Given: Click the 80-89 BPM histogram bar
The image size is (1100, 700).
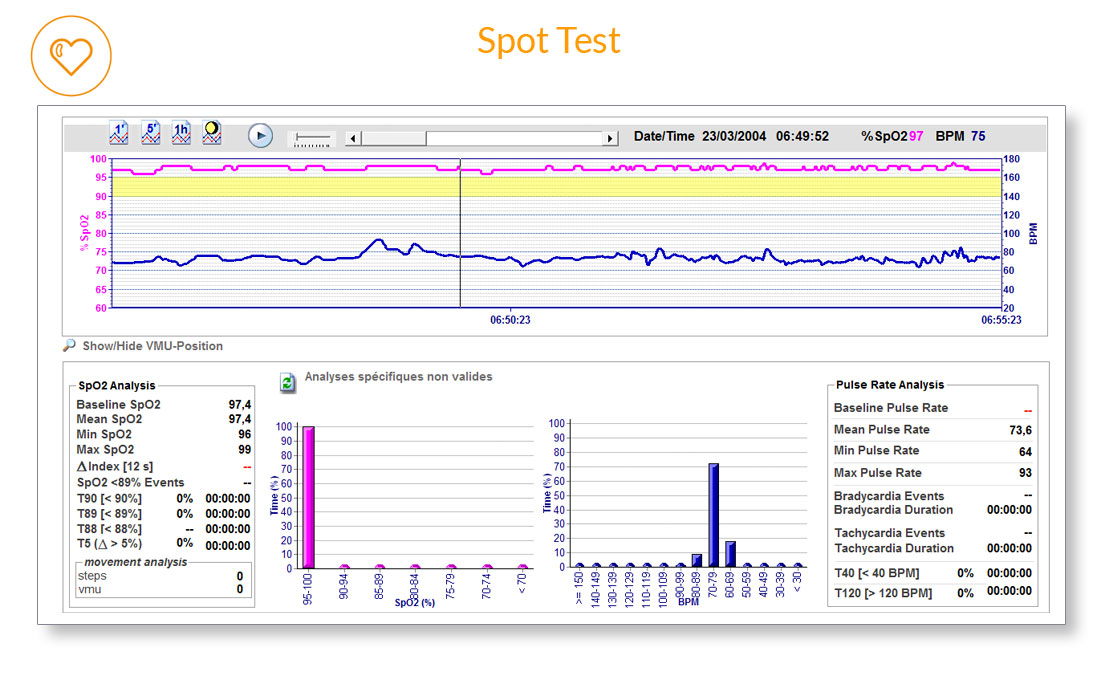Looking at the screenshot, I should tap(697, 560).
